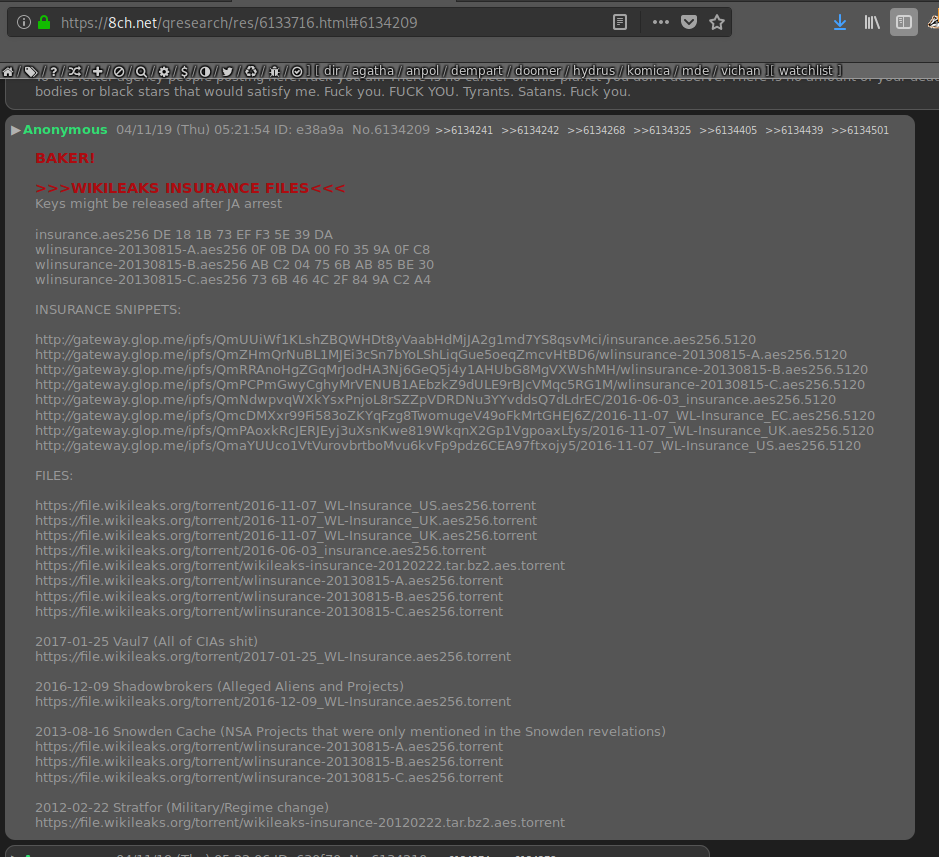
Task: Click the site information icon in address bar
Action: click(23, 23)
